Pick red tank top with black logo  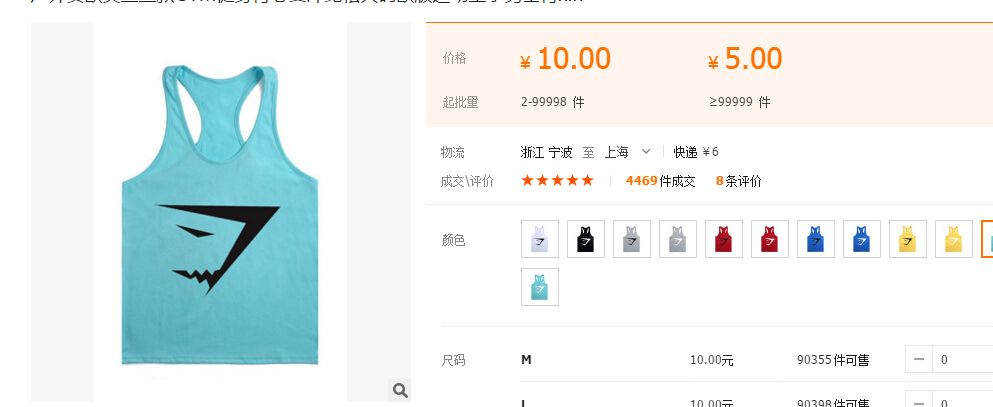point(724,239)
